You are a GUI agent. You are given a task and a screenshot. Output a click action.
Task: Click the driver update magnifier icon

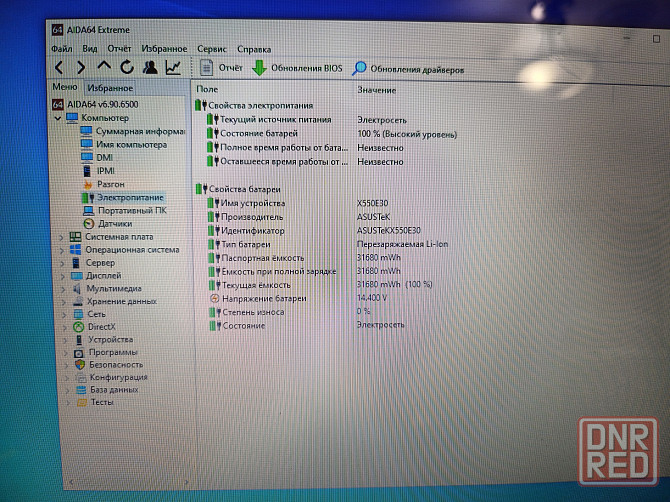[x=359, y=68]
